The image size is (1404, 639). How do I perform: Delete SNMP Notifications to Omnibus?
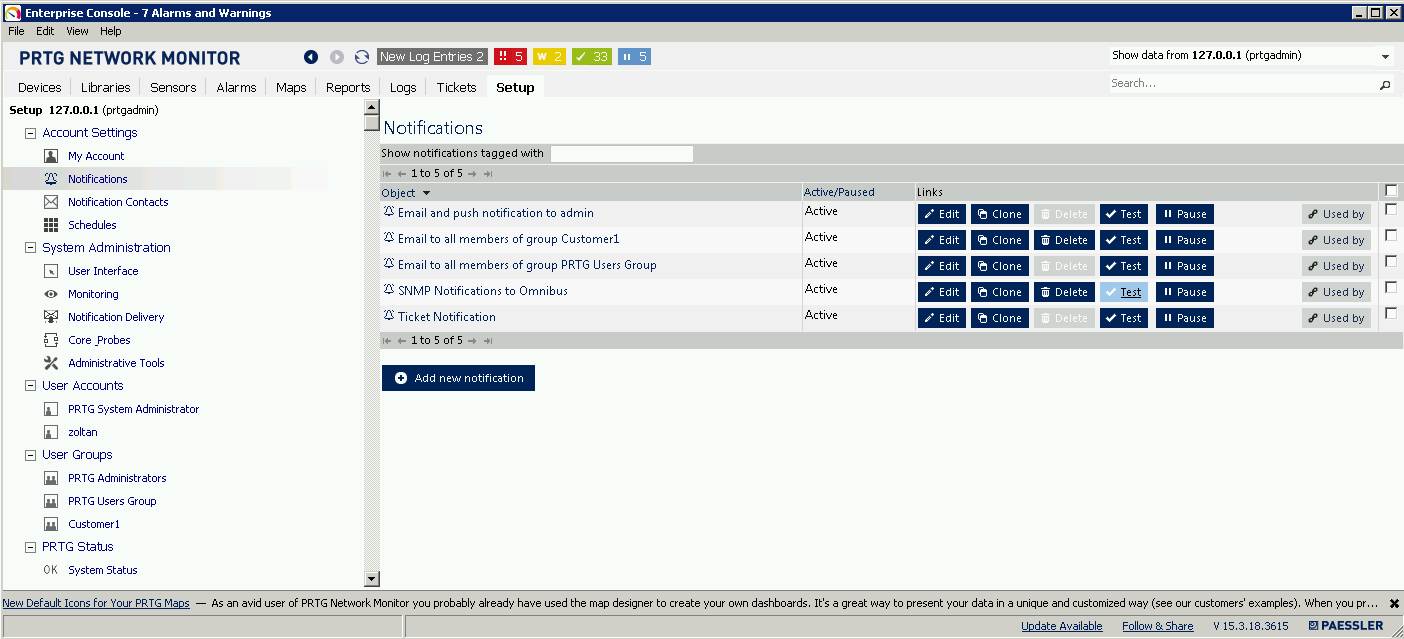point(1064,292)
